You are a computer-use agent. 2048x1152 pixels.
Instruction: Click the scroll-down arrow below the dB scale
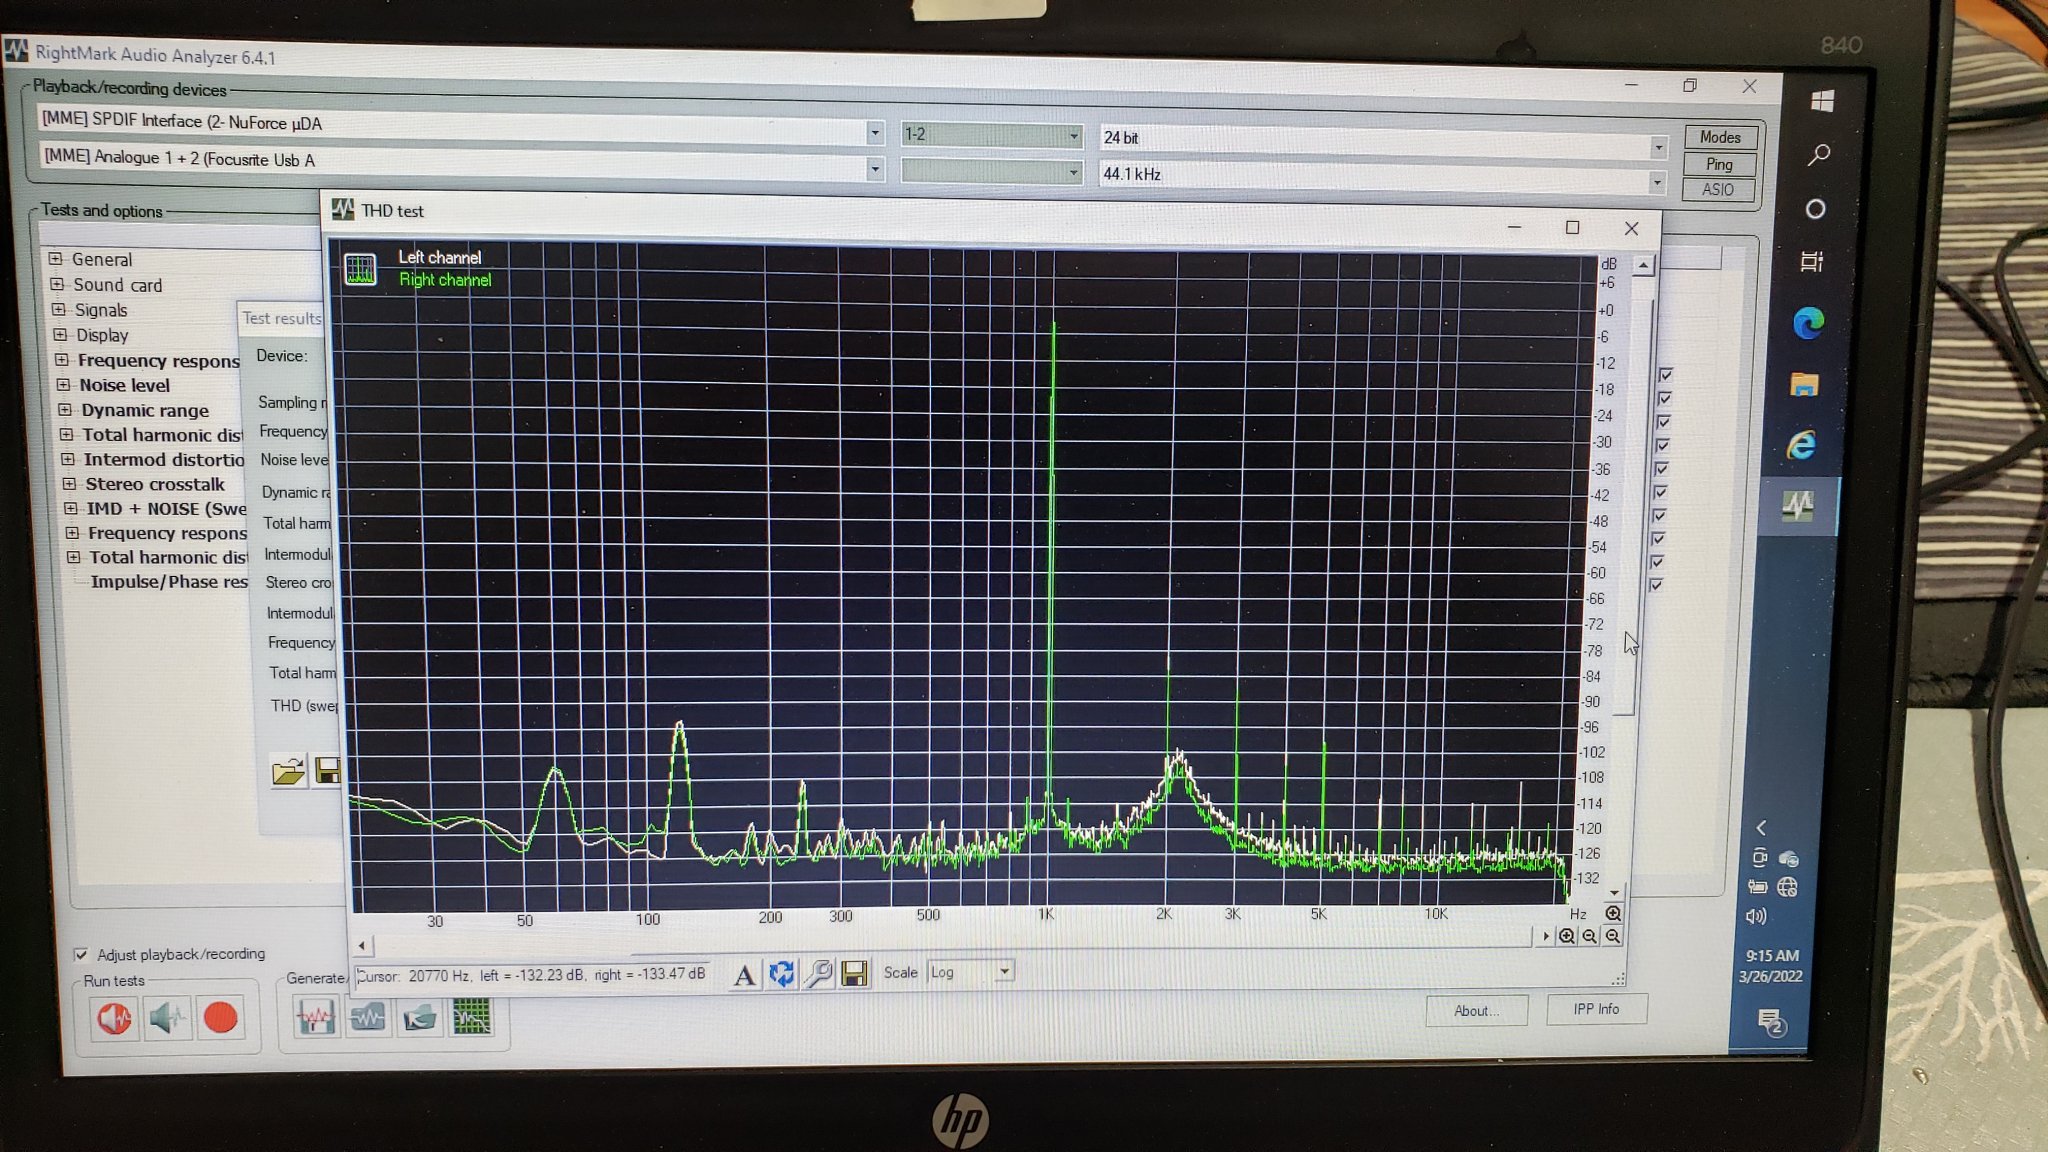1614,892
